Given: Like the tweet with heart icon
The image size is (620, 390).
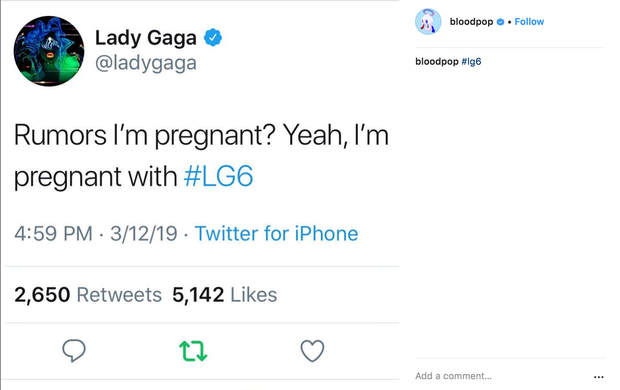Looking at the screenshot, I should pos(312,351).
